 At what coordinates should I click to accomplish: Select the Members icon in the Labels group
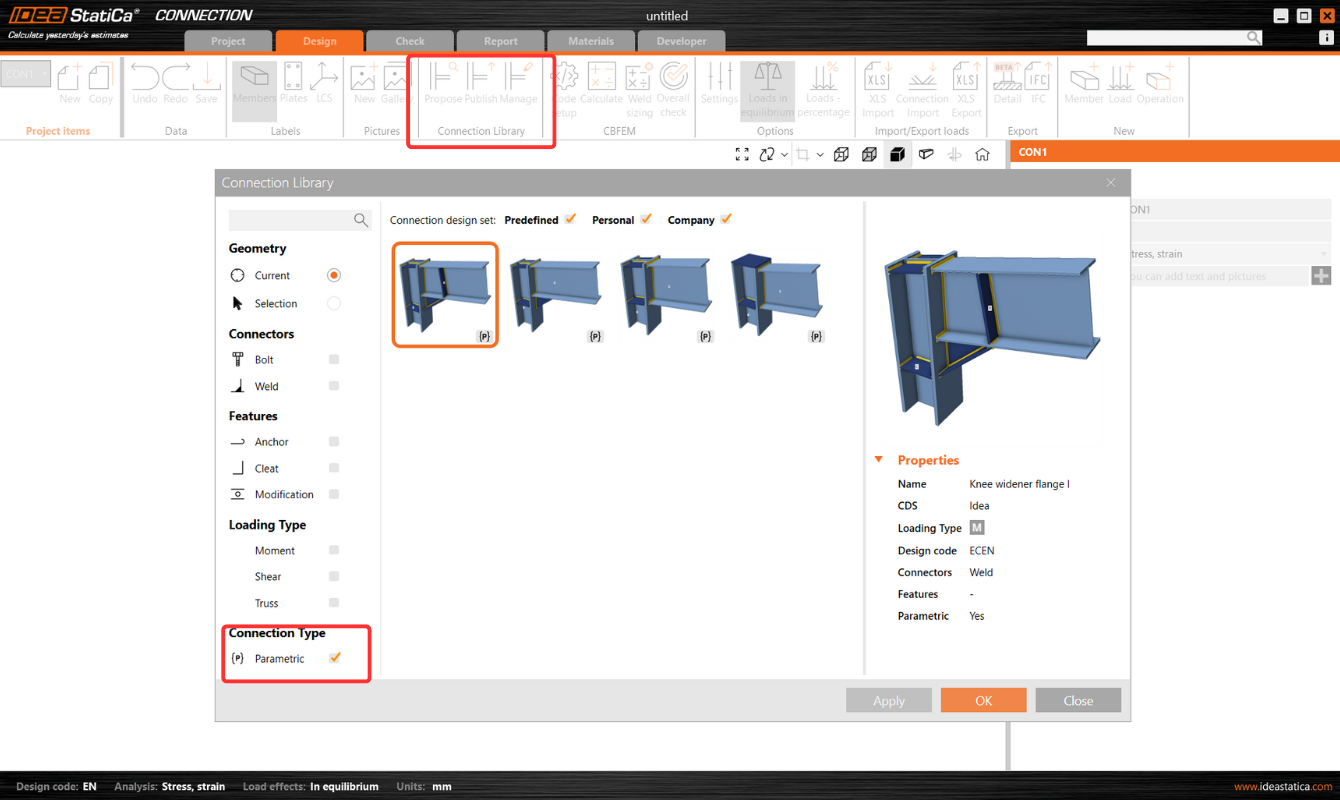coord(254,87)
